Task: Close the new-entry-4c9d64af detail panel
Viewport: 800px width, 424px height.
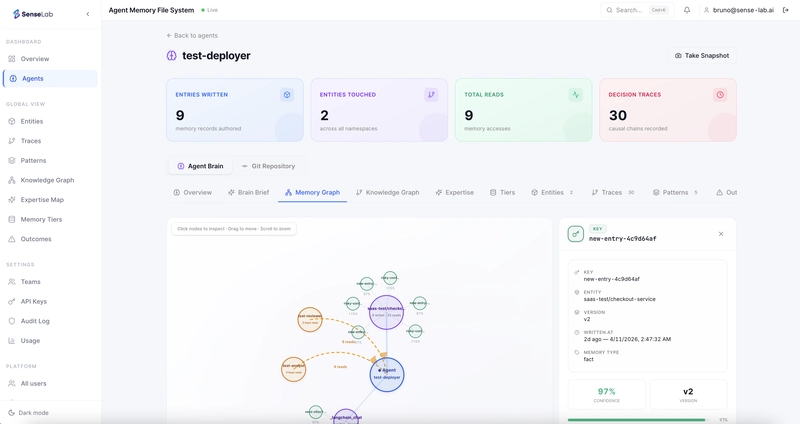Action: tap(721, 234)
